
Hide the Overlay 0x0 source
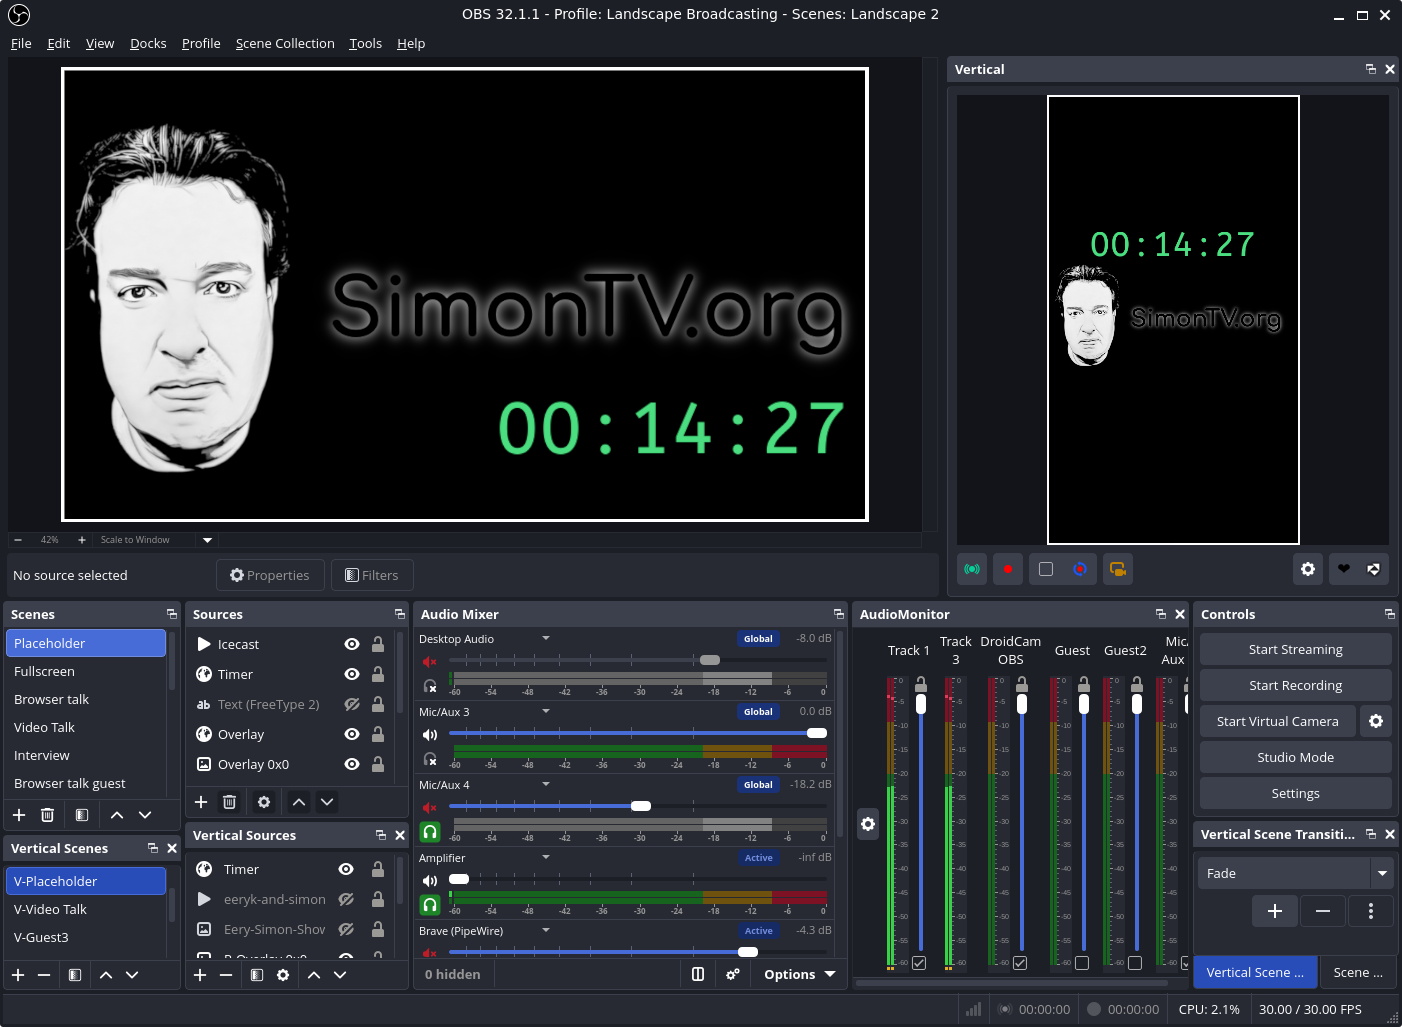pyautogui.click(x=352, y=765)
